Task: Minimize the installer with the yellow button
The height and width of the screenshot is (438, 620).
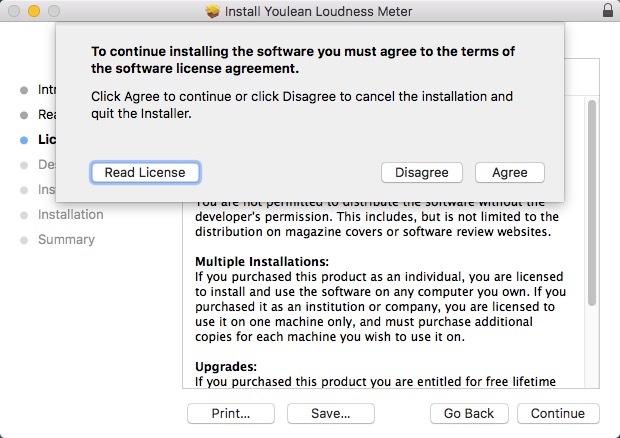Action: 33,11
